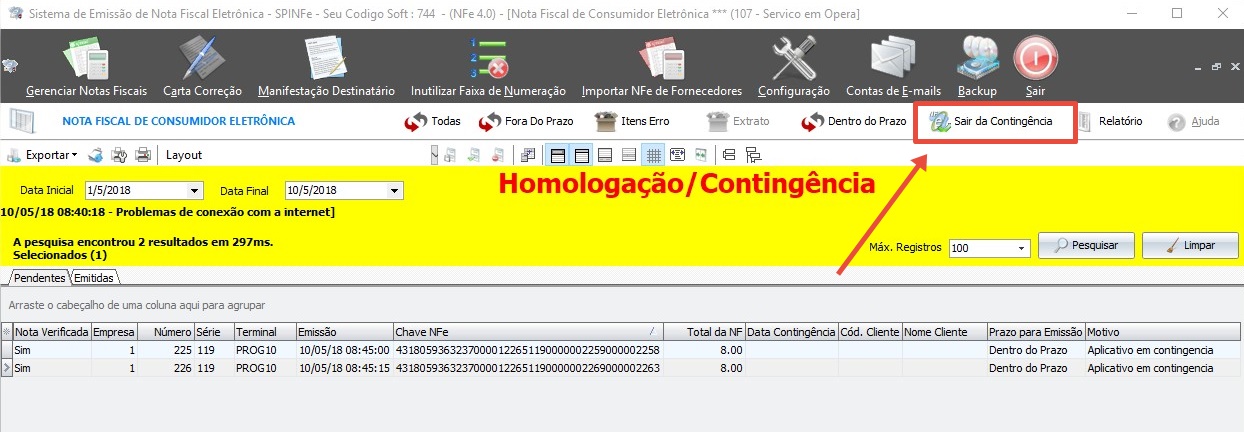Toggle grid lines display
Viewport: 1244px width, 432px height.
tap(653, 155)
